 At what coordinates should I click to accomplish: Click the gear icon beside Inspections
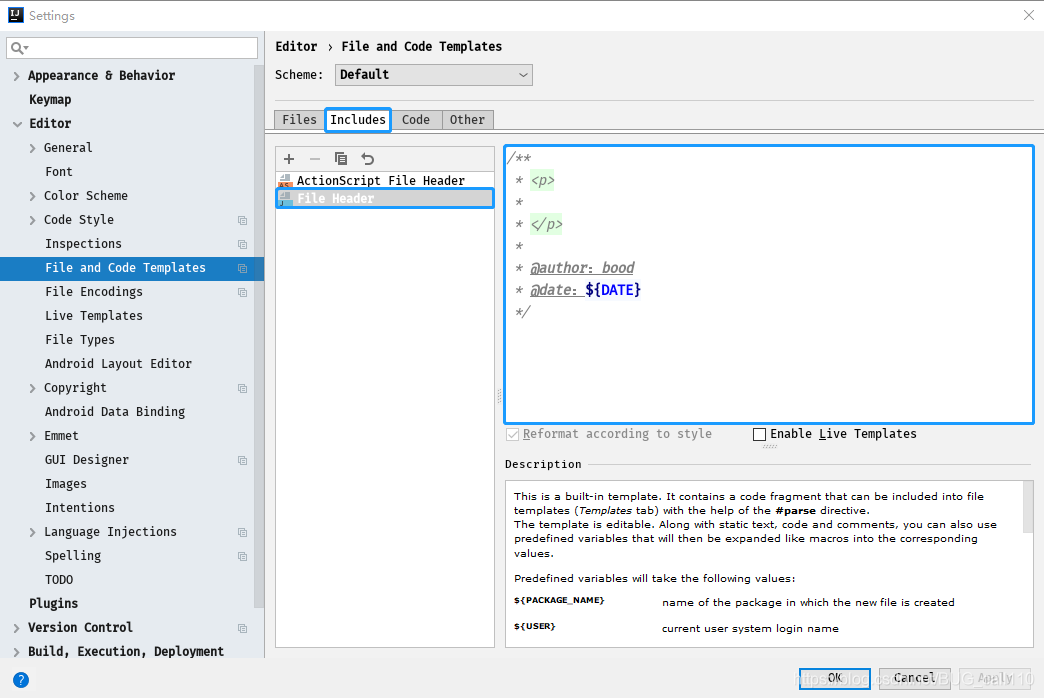coord(240,243)
